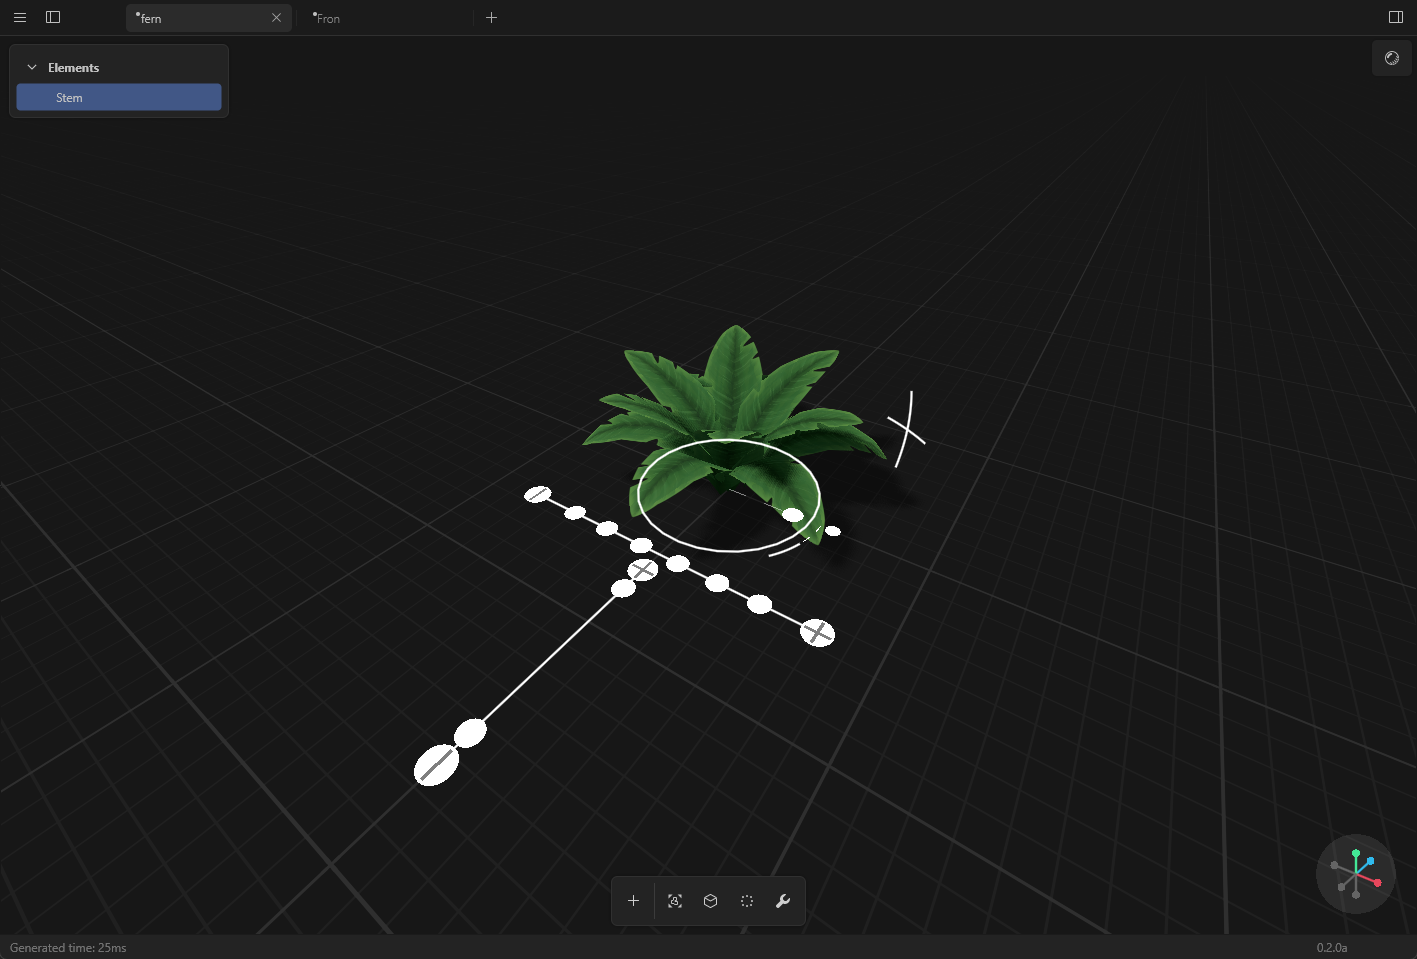Toggle the left sidebar panel

53,17
